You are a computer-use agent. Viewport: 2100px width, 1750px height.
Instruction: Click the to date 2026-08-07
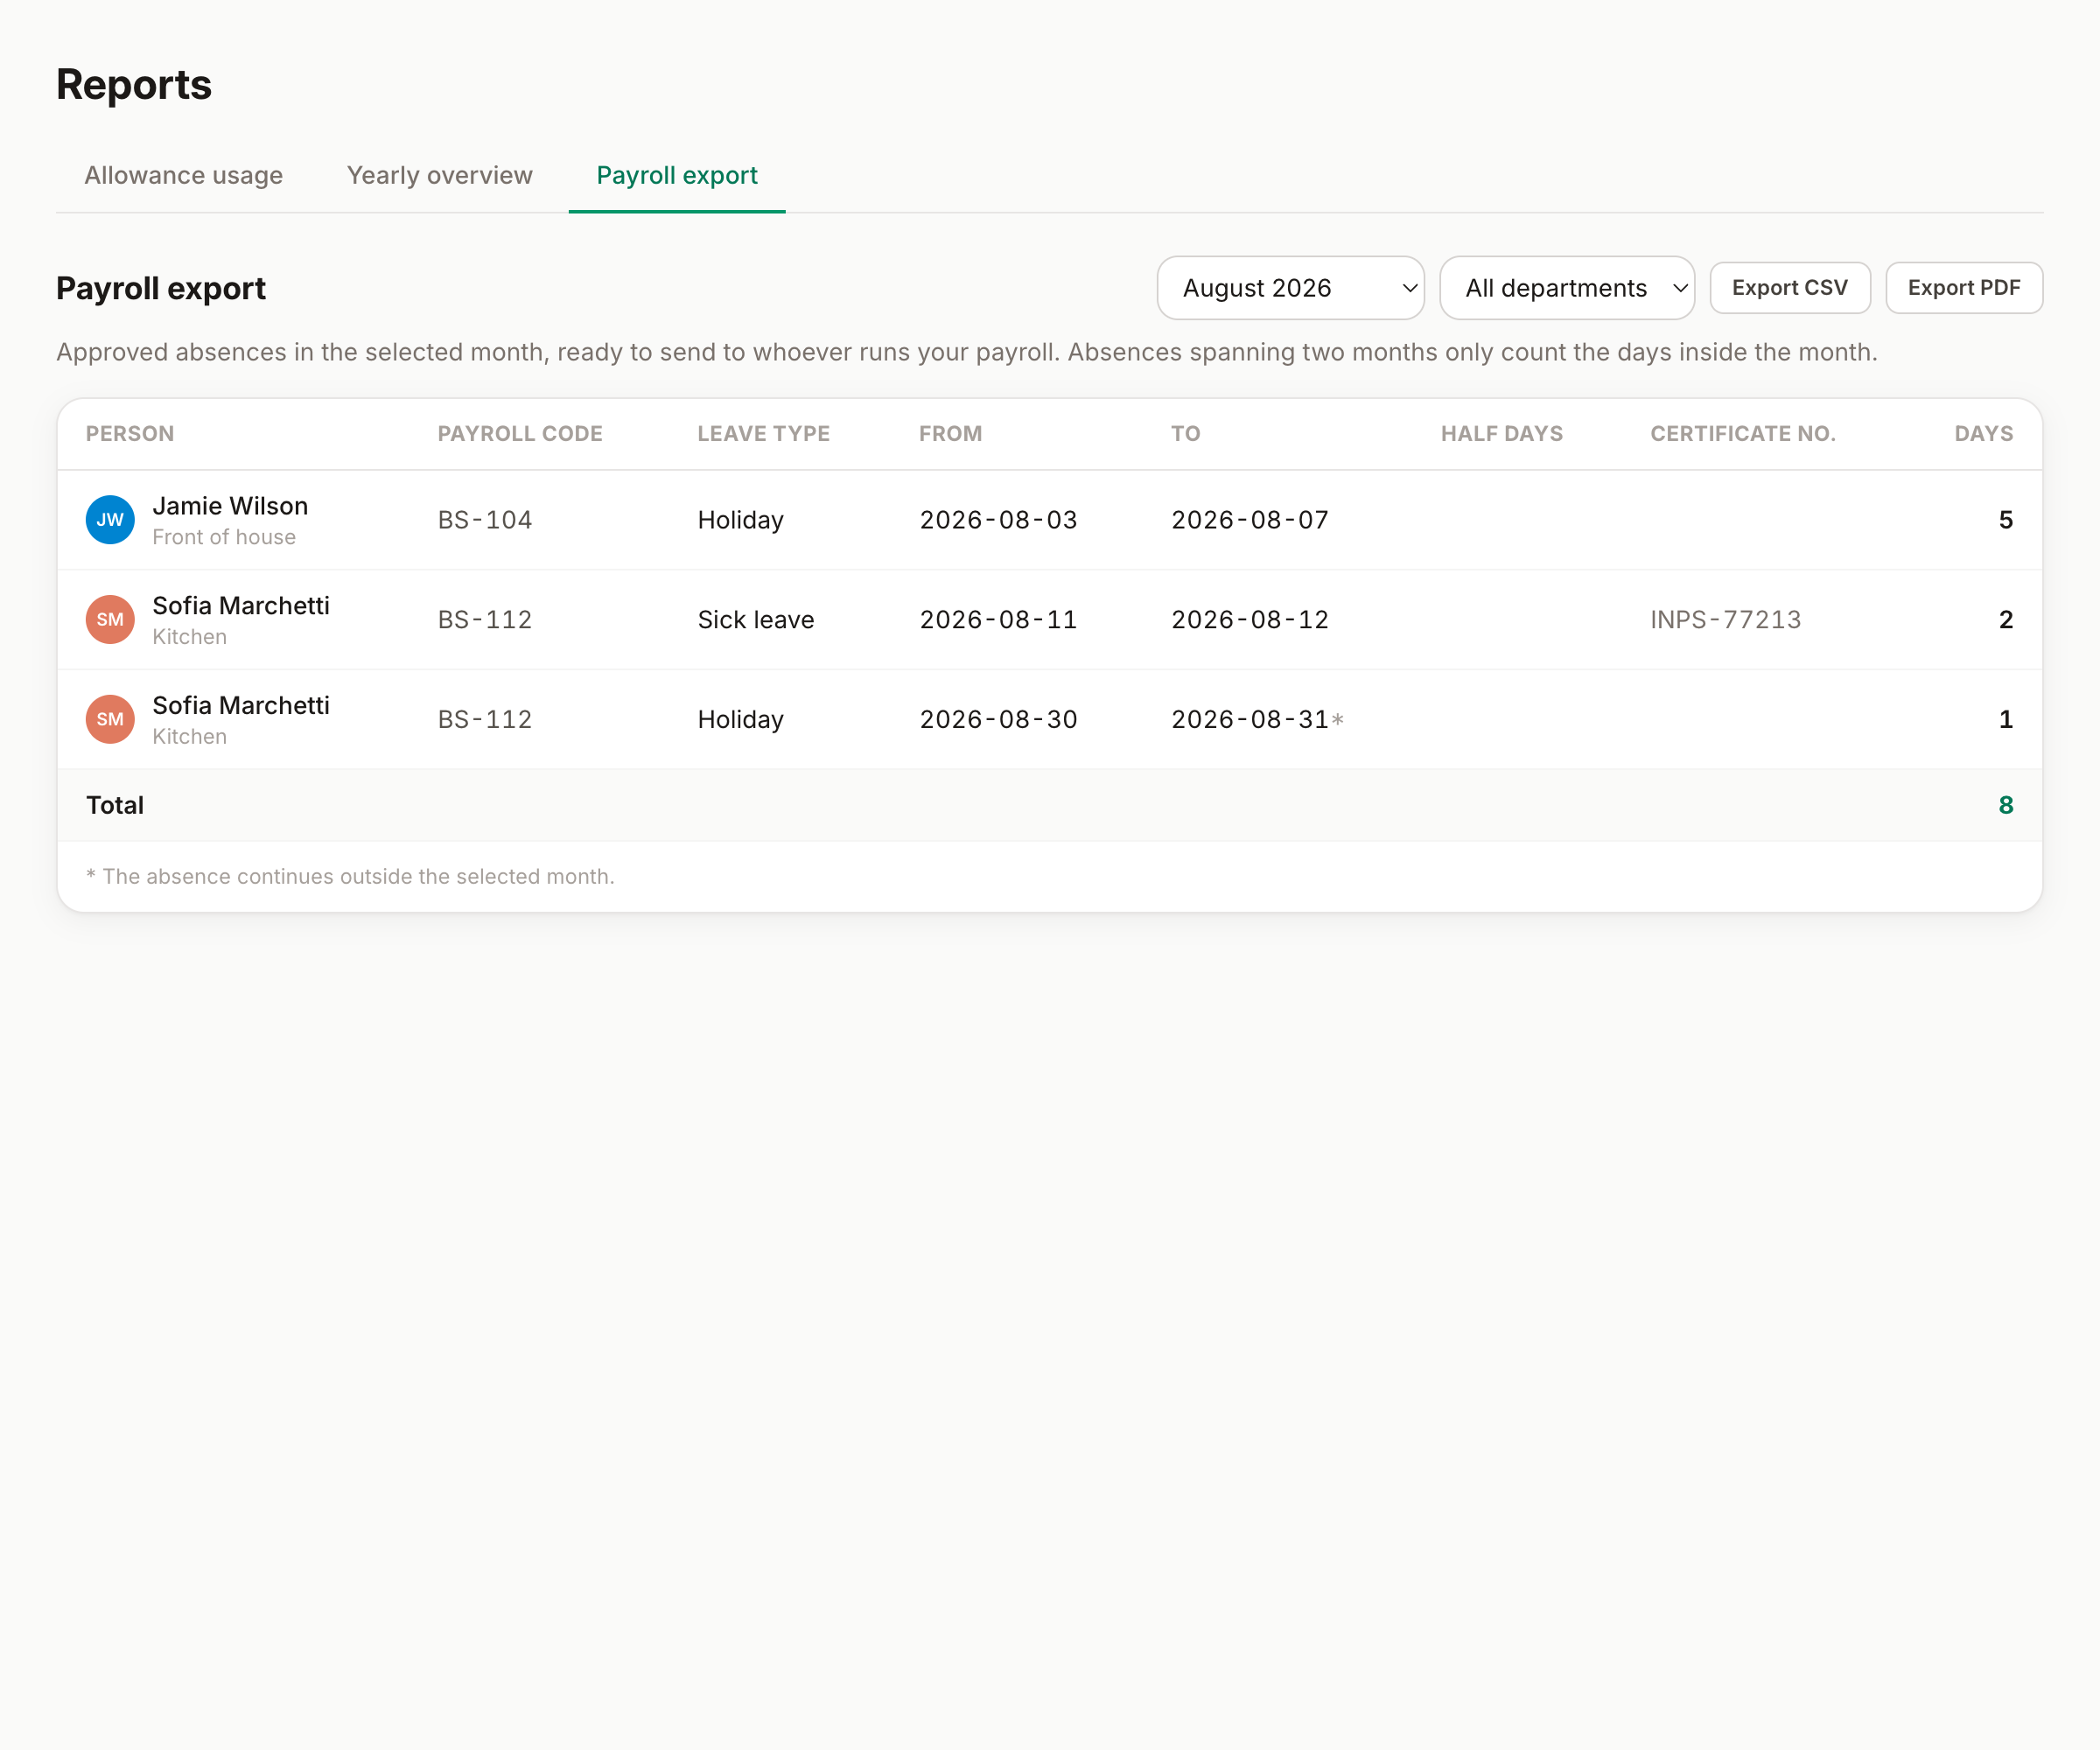[1250, 520]
